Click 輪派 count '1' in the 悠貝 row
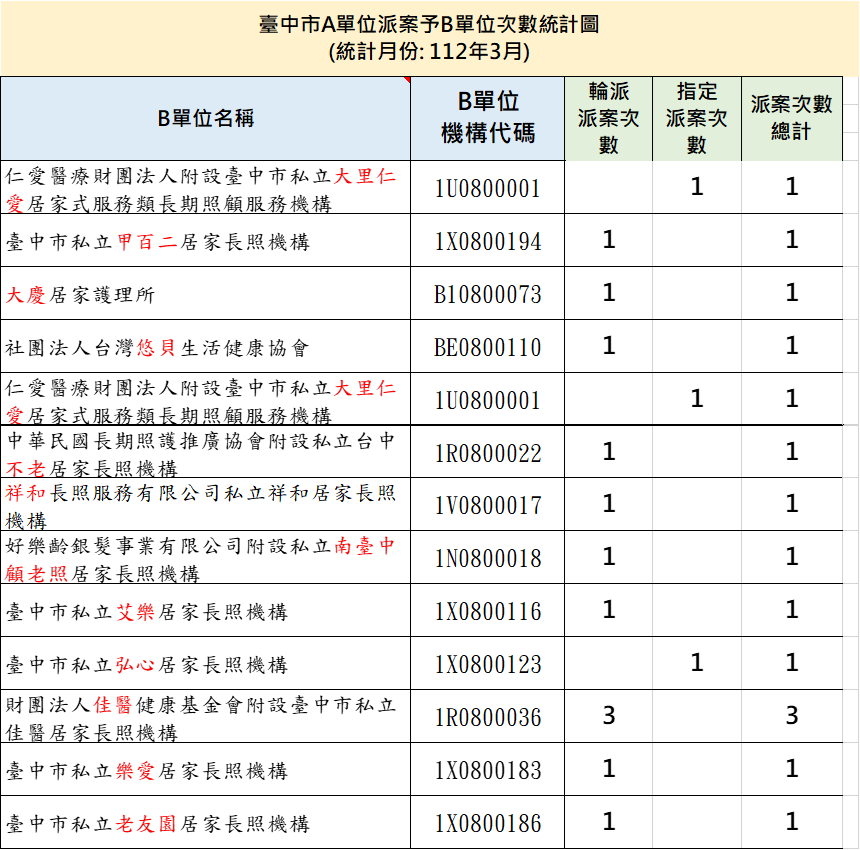860x850 pixels. (x=609, y=345)
